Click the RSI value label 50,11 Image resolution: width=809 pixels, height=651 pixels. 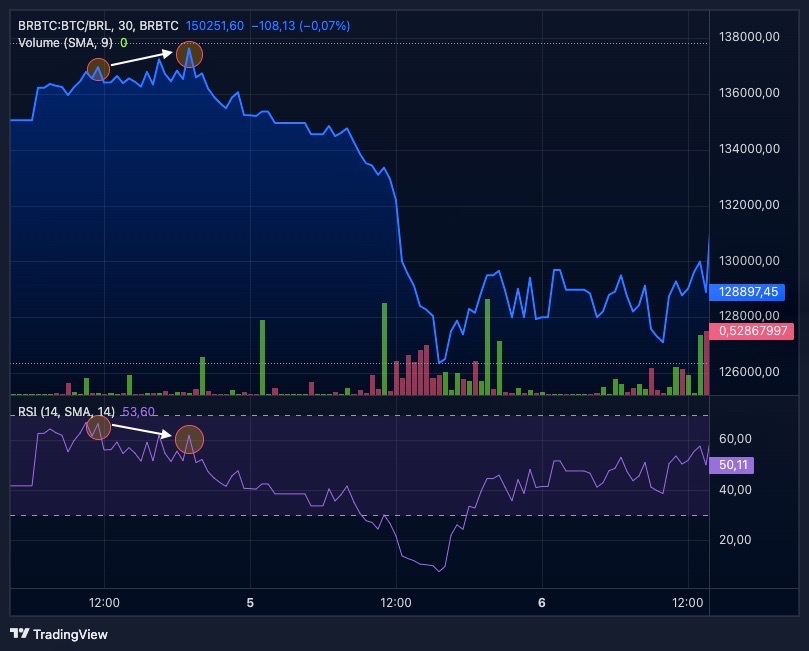(732, 465)
